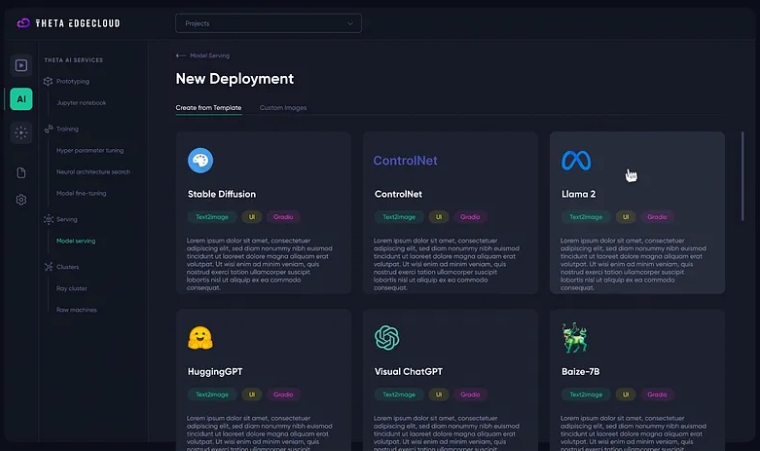Click Text2image tag on ControlNet

point(399,217)
